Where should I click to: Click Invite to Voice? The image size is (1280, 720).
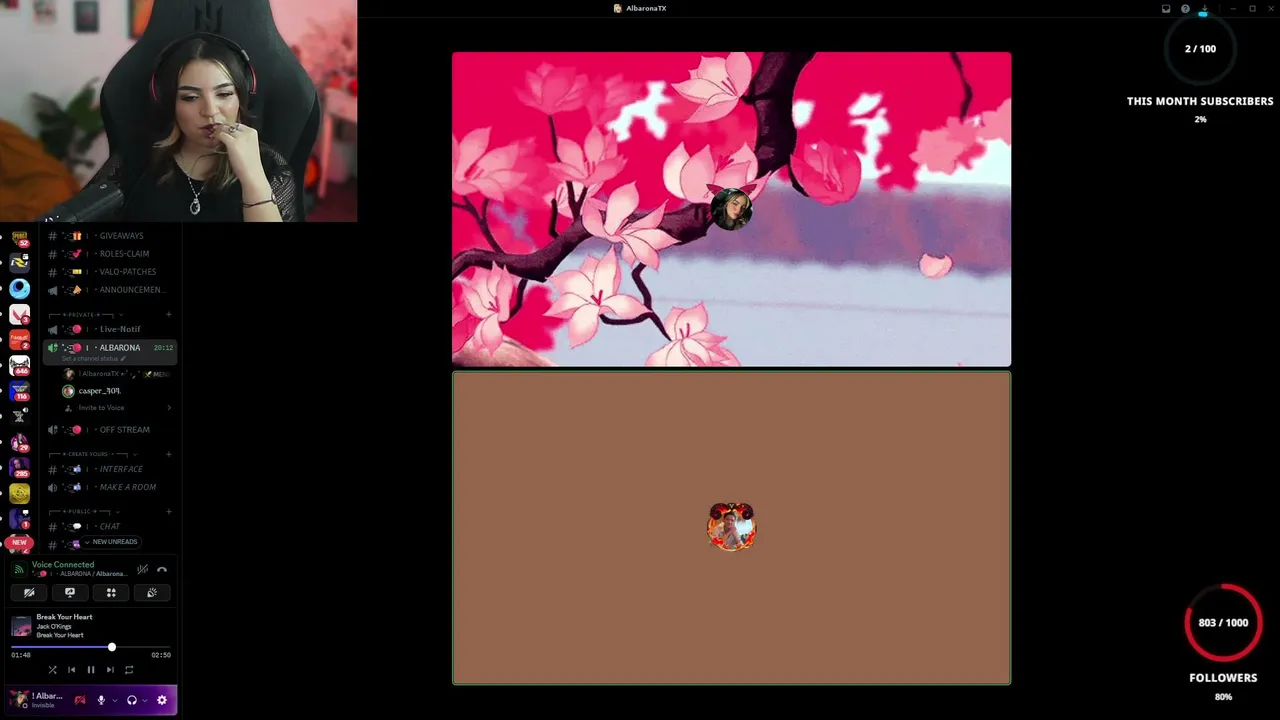[117, 408]
